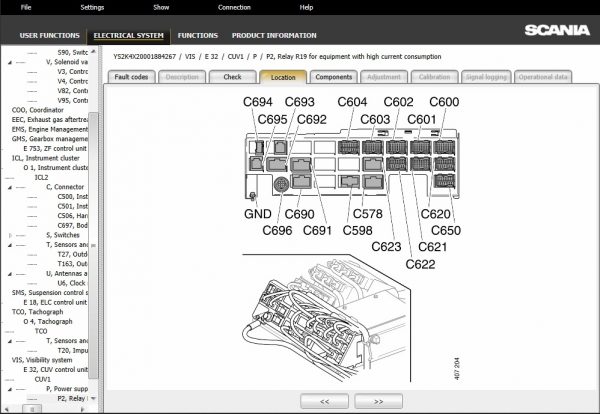Select V82 tree item
This screenshot has width=600, height=414.
tap(72, 91)
